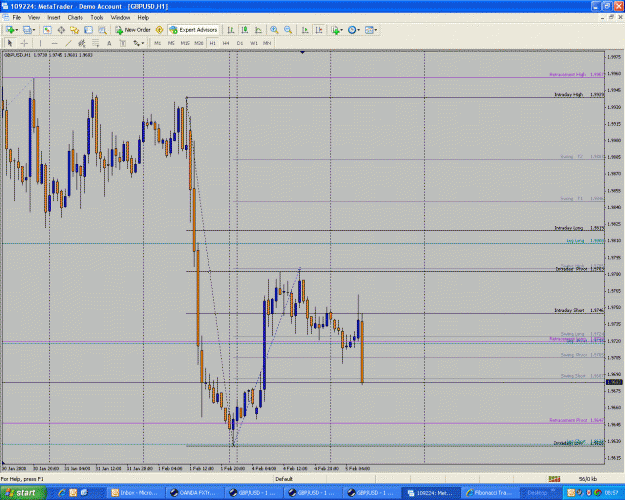
Task: Switch chart to line chart icon
Action: point(258,30)
